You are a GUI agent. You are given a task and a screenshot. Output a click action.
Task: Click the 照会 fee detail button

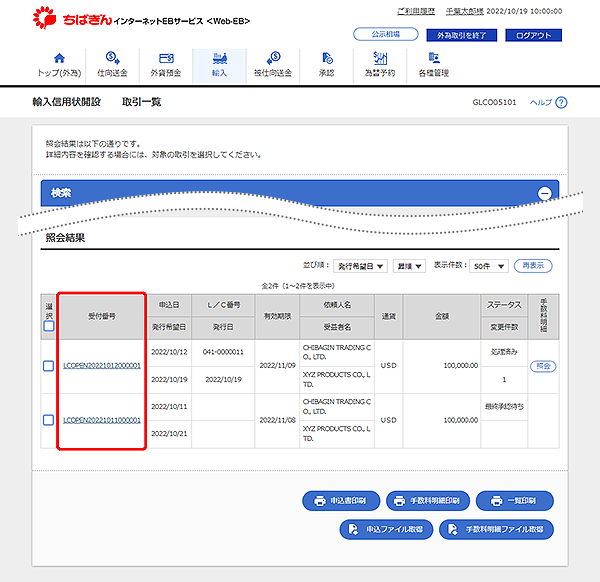pyautogui.click(x=543, y=366)
